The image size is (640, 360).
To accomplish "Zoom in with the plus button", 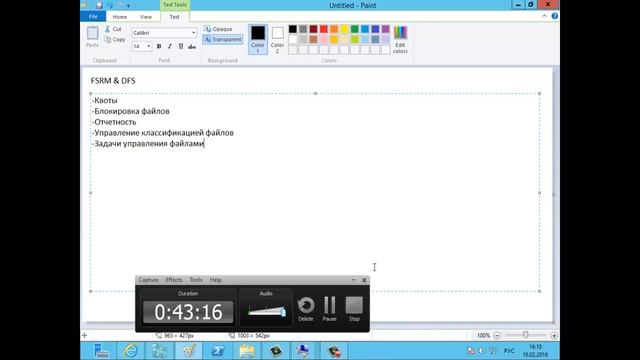I will pyautogui.click(x=554, y=336).
